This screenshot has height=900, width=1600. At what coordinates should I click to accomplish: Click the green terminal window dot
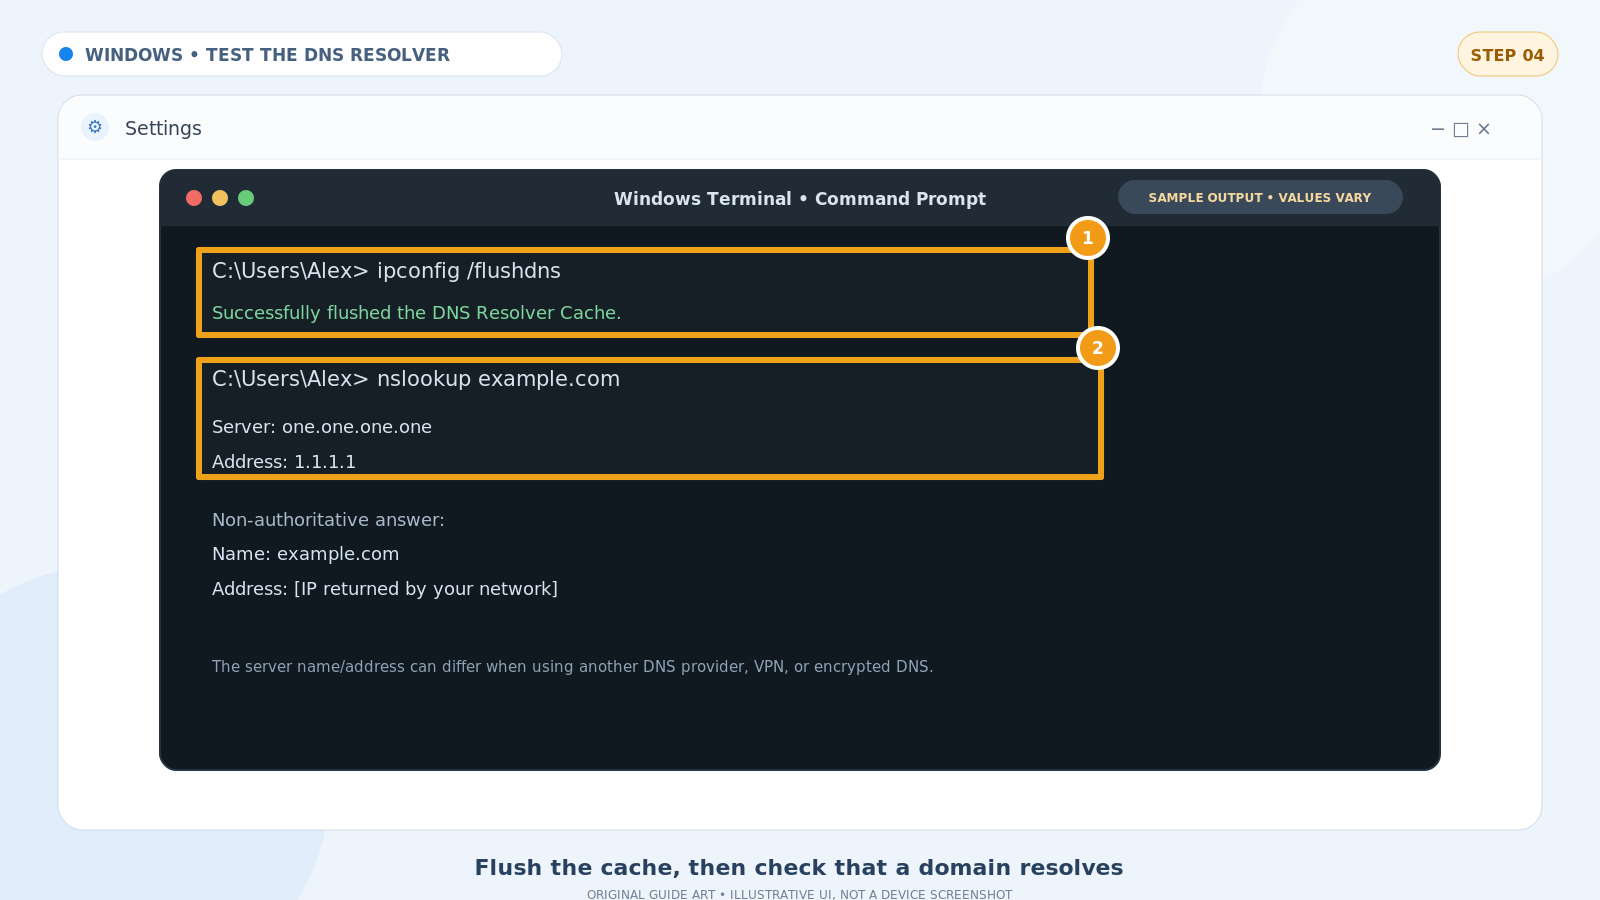point(246,198)
